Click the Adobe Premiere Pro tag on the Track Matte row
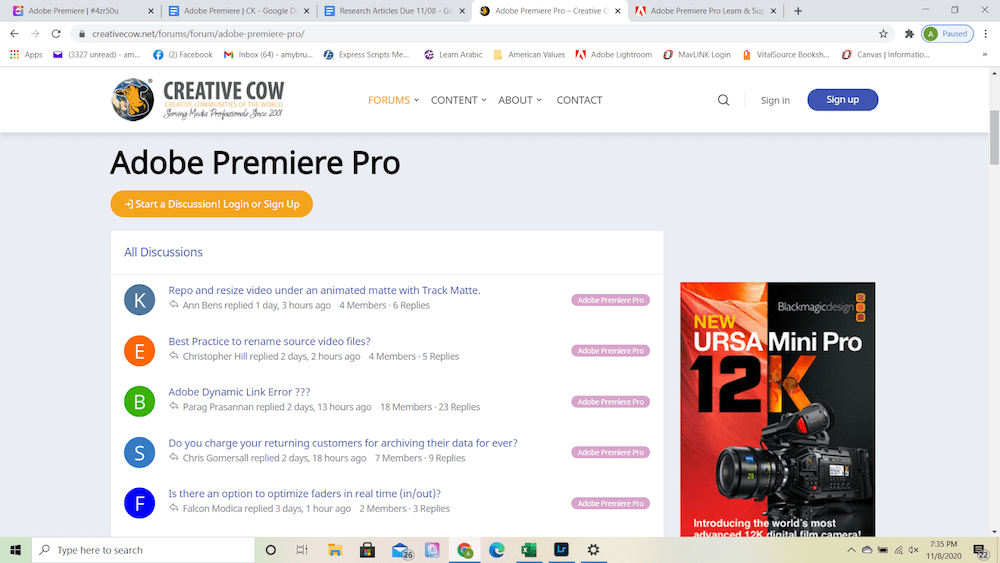 (x=610, y=300)
